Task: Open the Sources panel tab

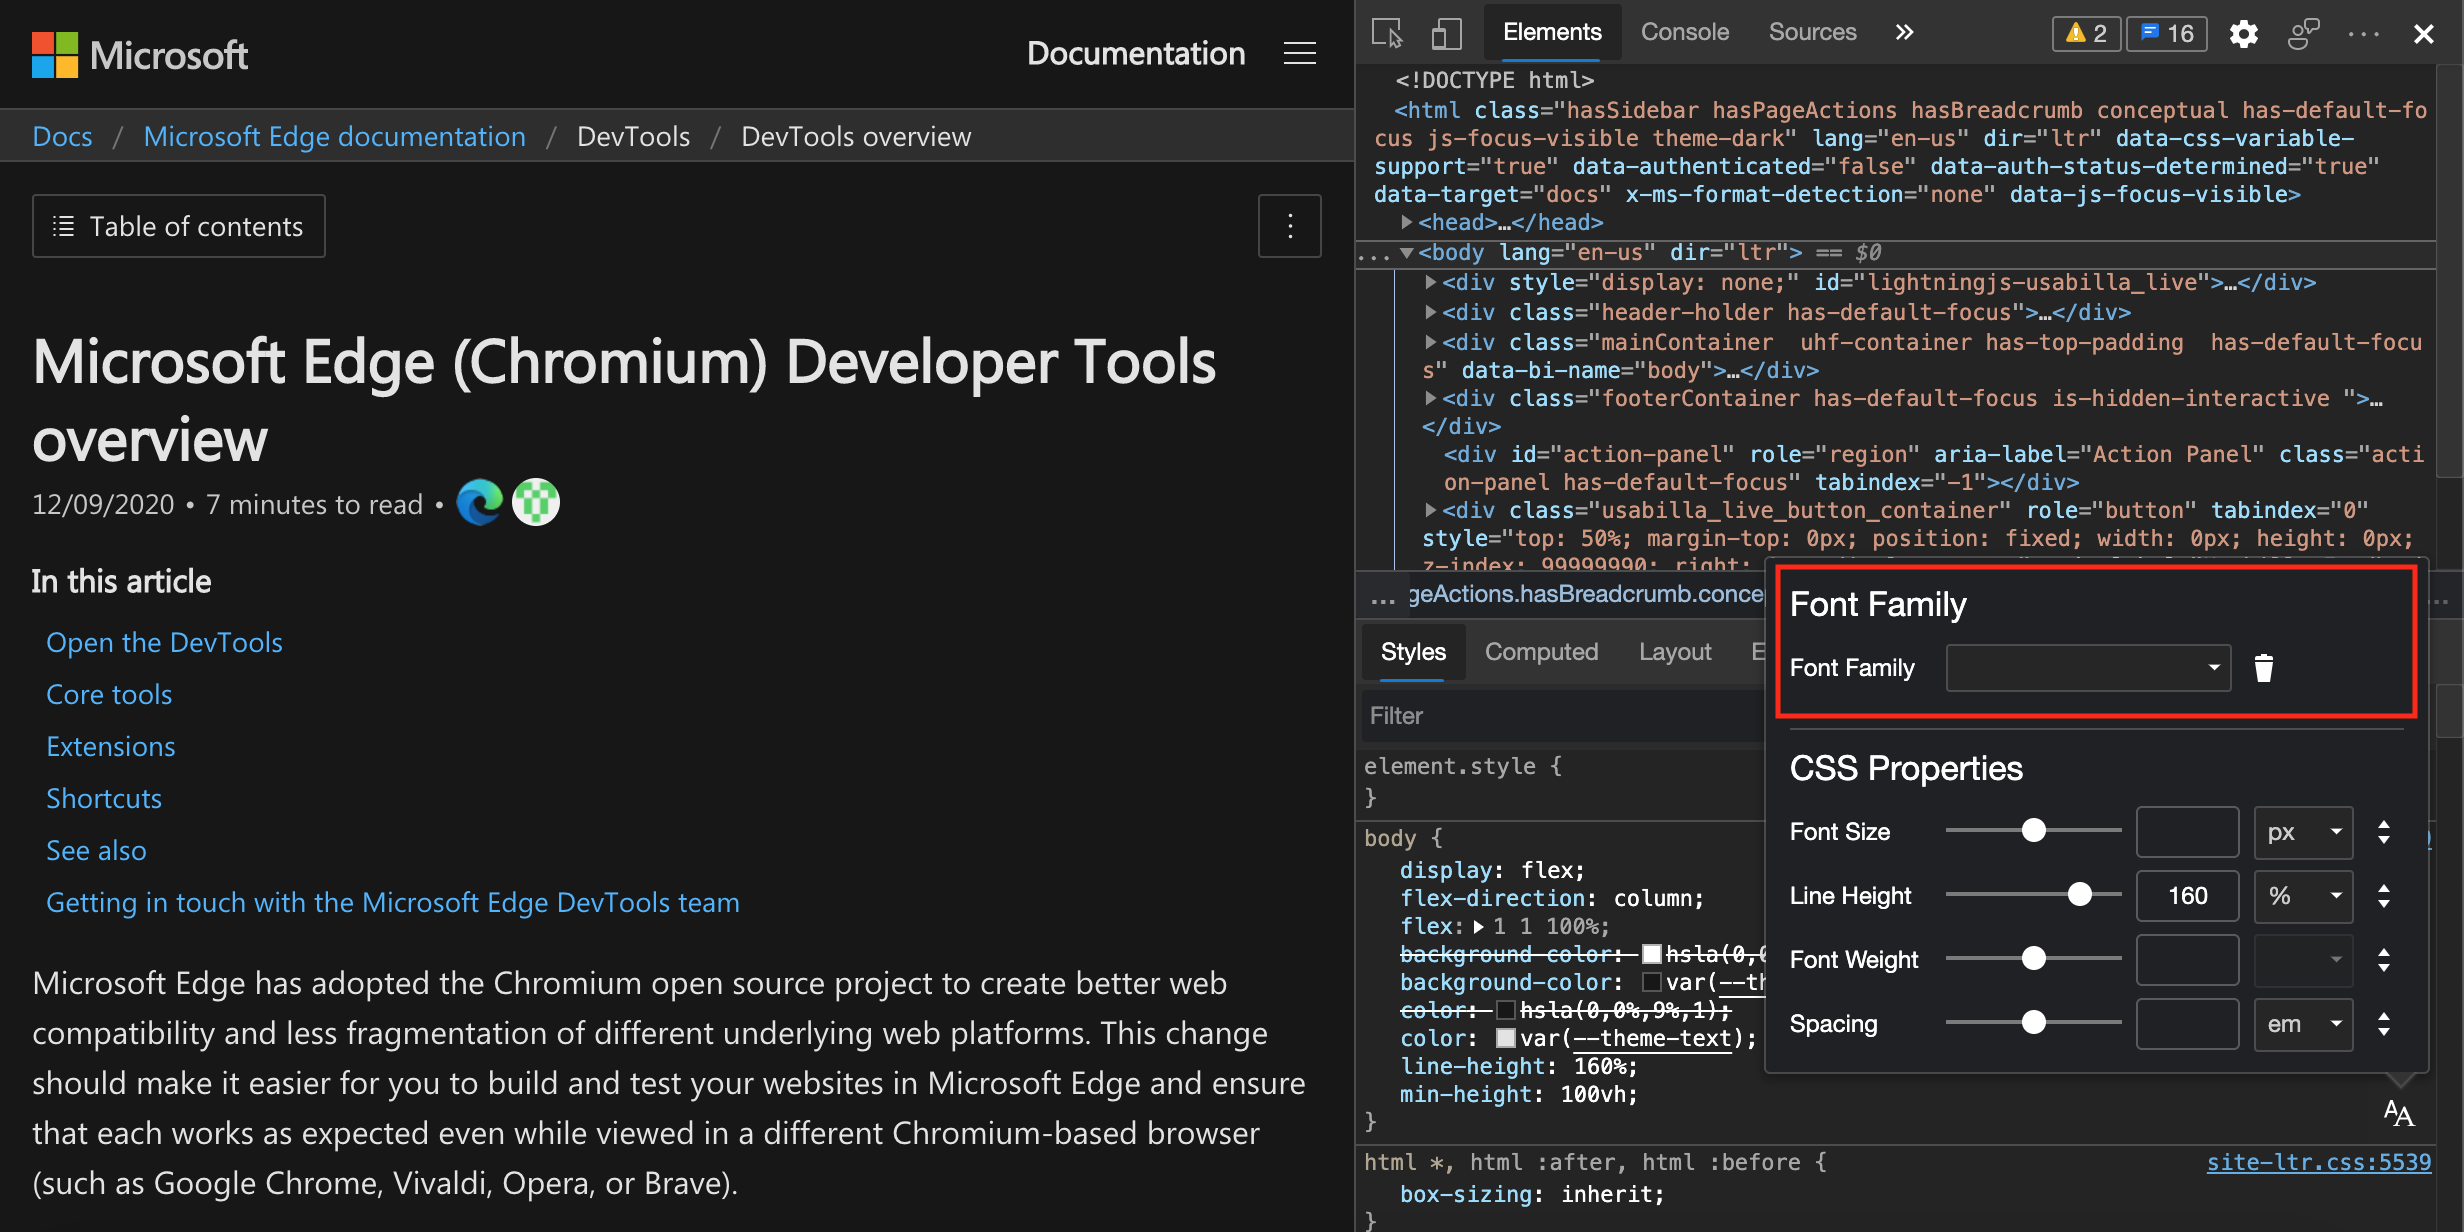Action: click(1812, 30)
